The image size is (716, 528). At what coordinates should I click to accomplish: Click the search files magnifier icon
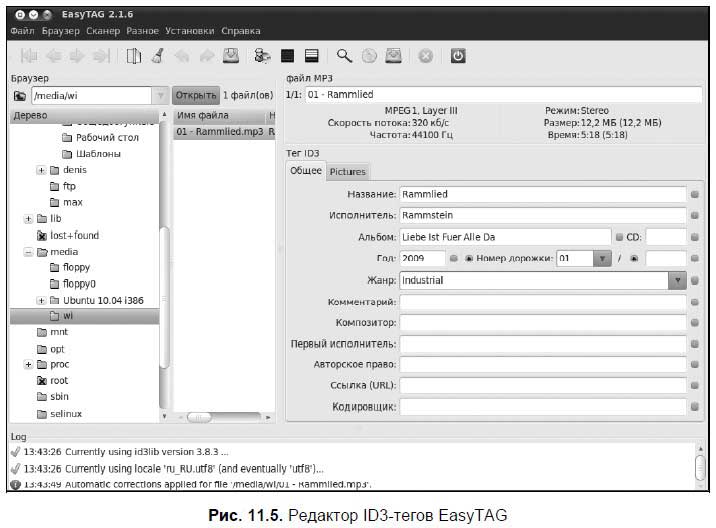[344, 56]
